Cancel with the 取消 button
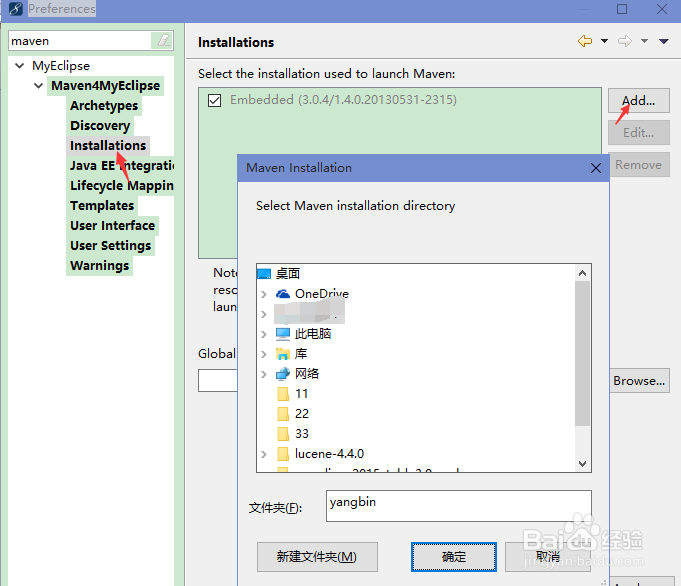Viewport: 681px width, 586px height. tap(548, 557)
